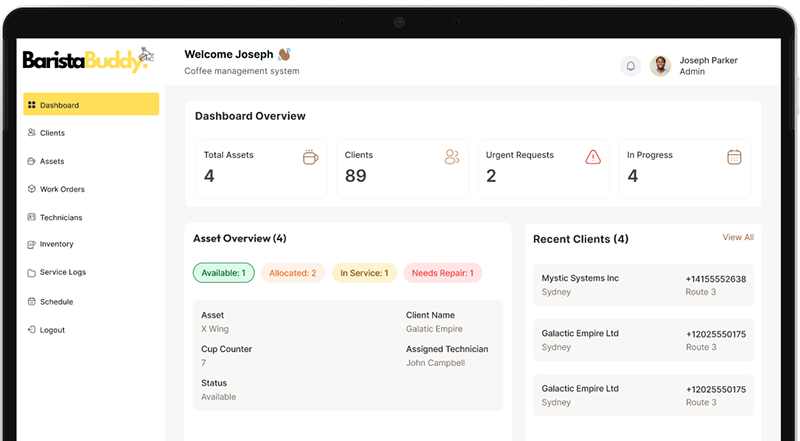Screen dimensions: 800x441
Task: Click the calendar icon on In Progress card
Action: (734, 157)
